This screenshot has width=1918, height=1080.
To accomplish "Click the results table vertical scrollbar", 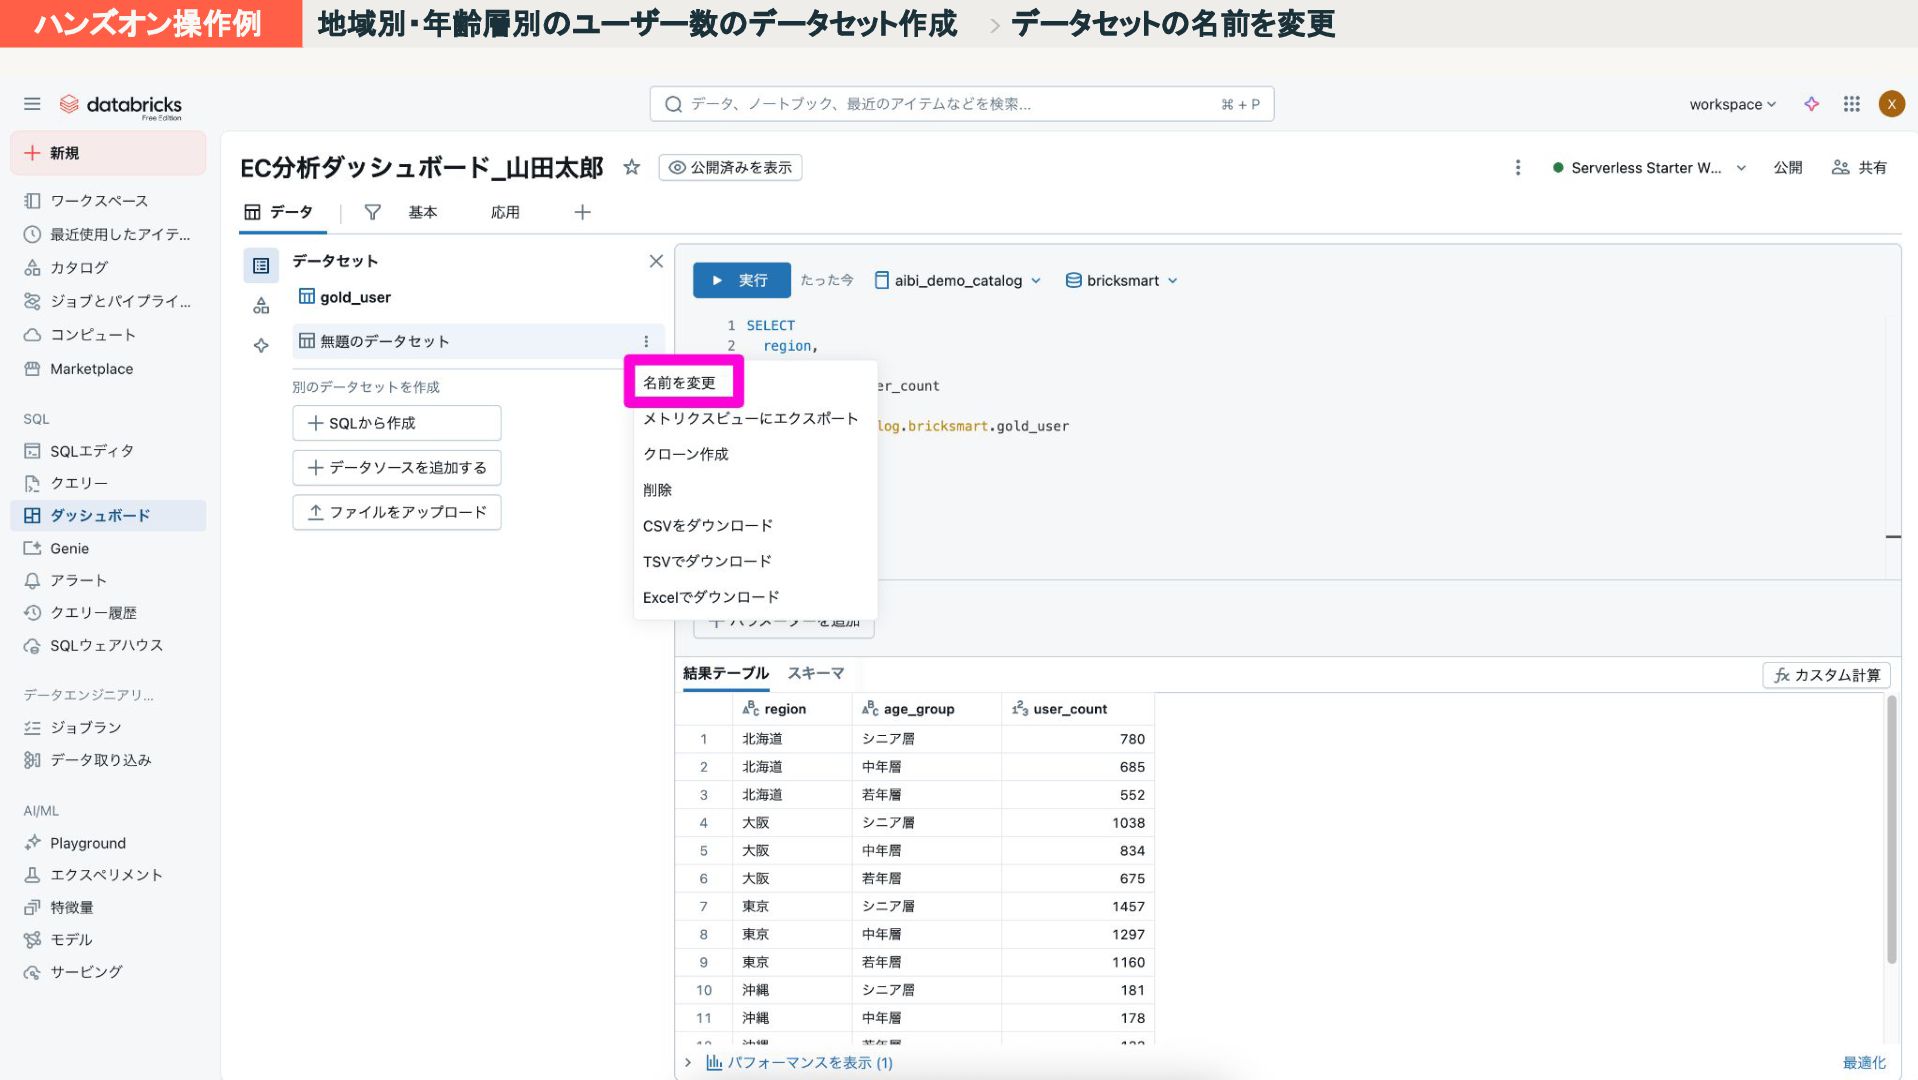I will click(1890, 830).
